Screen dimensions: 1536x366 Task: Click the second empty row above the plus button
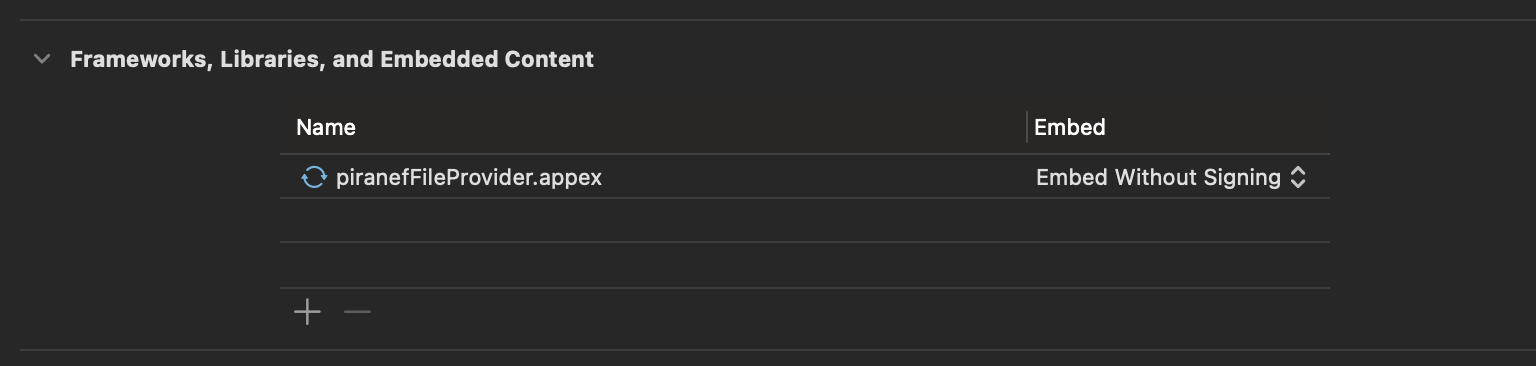pos(805,265)
